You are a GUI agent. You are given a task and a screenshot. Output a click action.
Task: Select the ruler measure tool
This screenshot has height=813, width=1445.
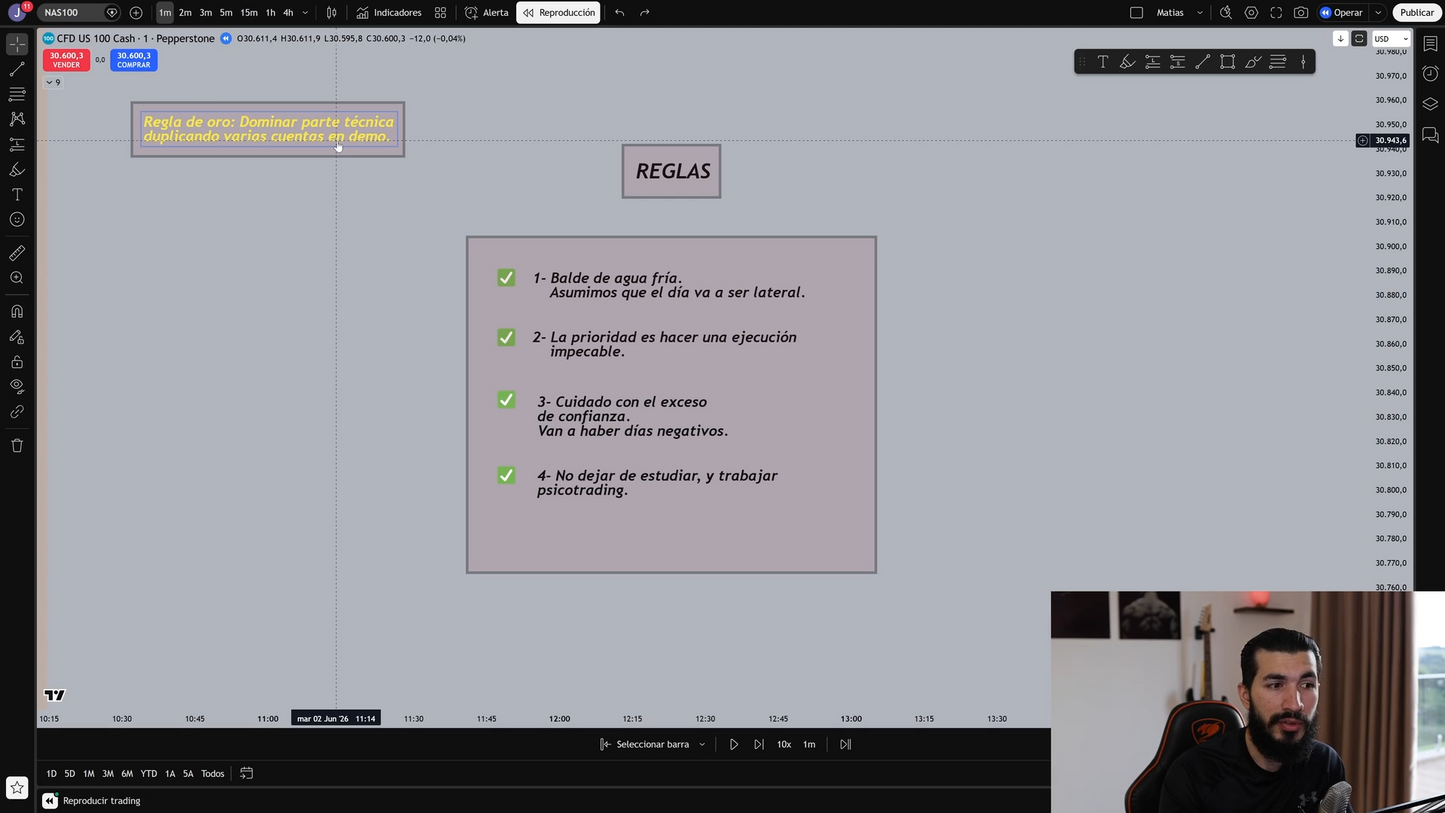[x=17, y=254]
